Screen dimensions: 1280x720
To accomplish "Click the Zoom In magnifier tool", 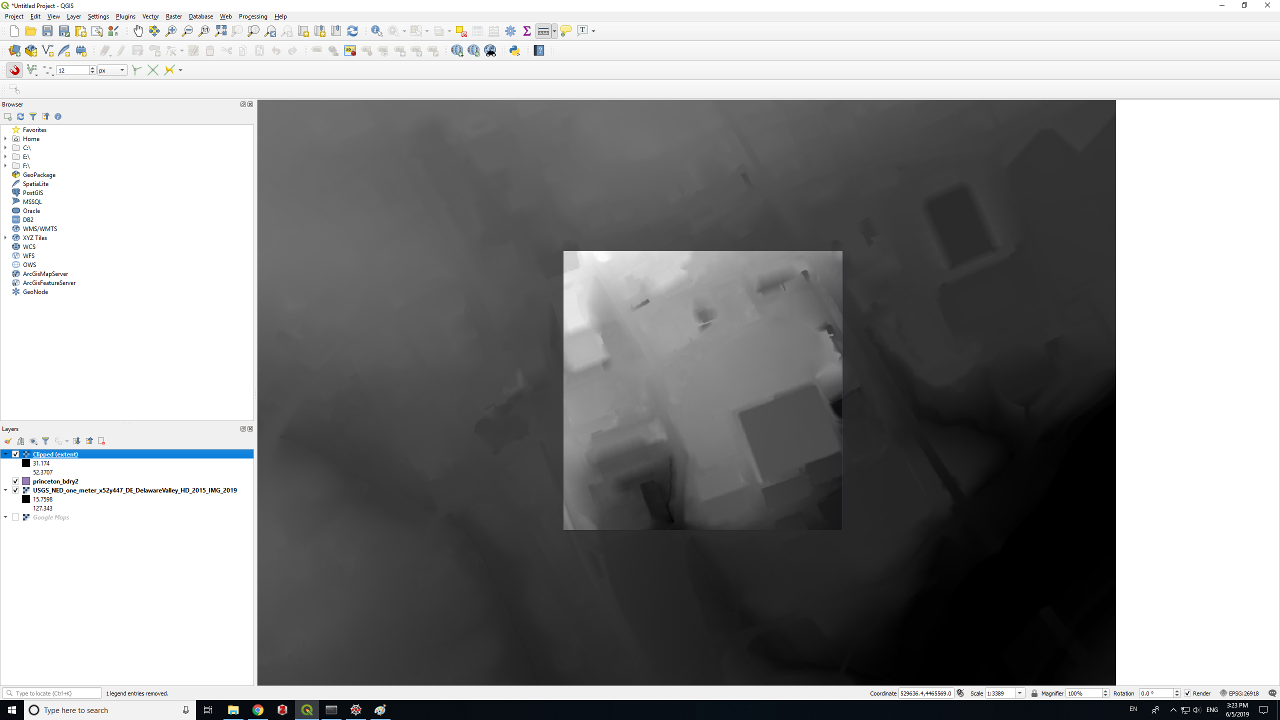I will (171, 31).
